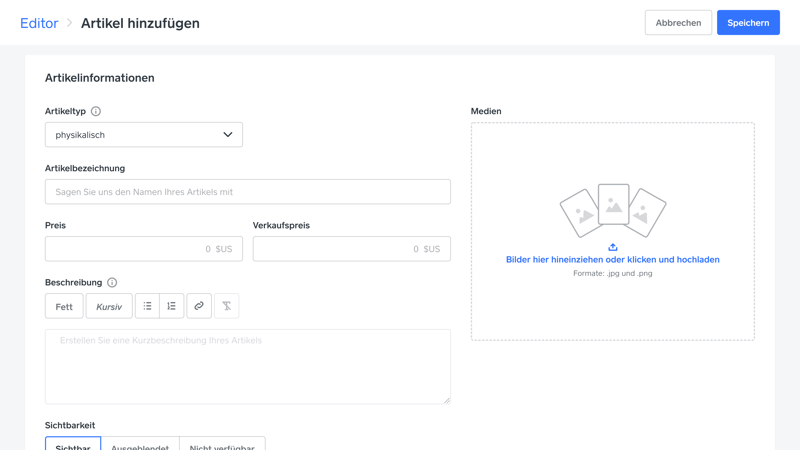The height and width of the screenshot is (450, 800).
Task: Click the image placeholder cards illustration
Action: 613,210
